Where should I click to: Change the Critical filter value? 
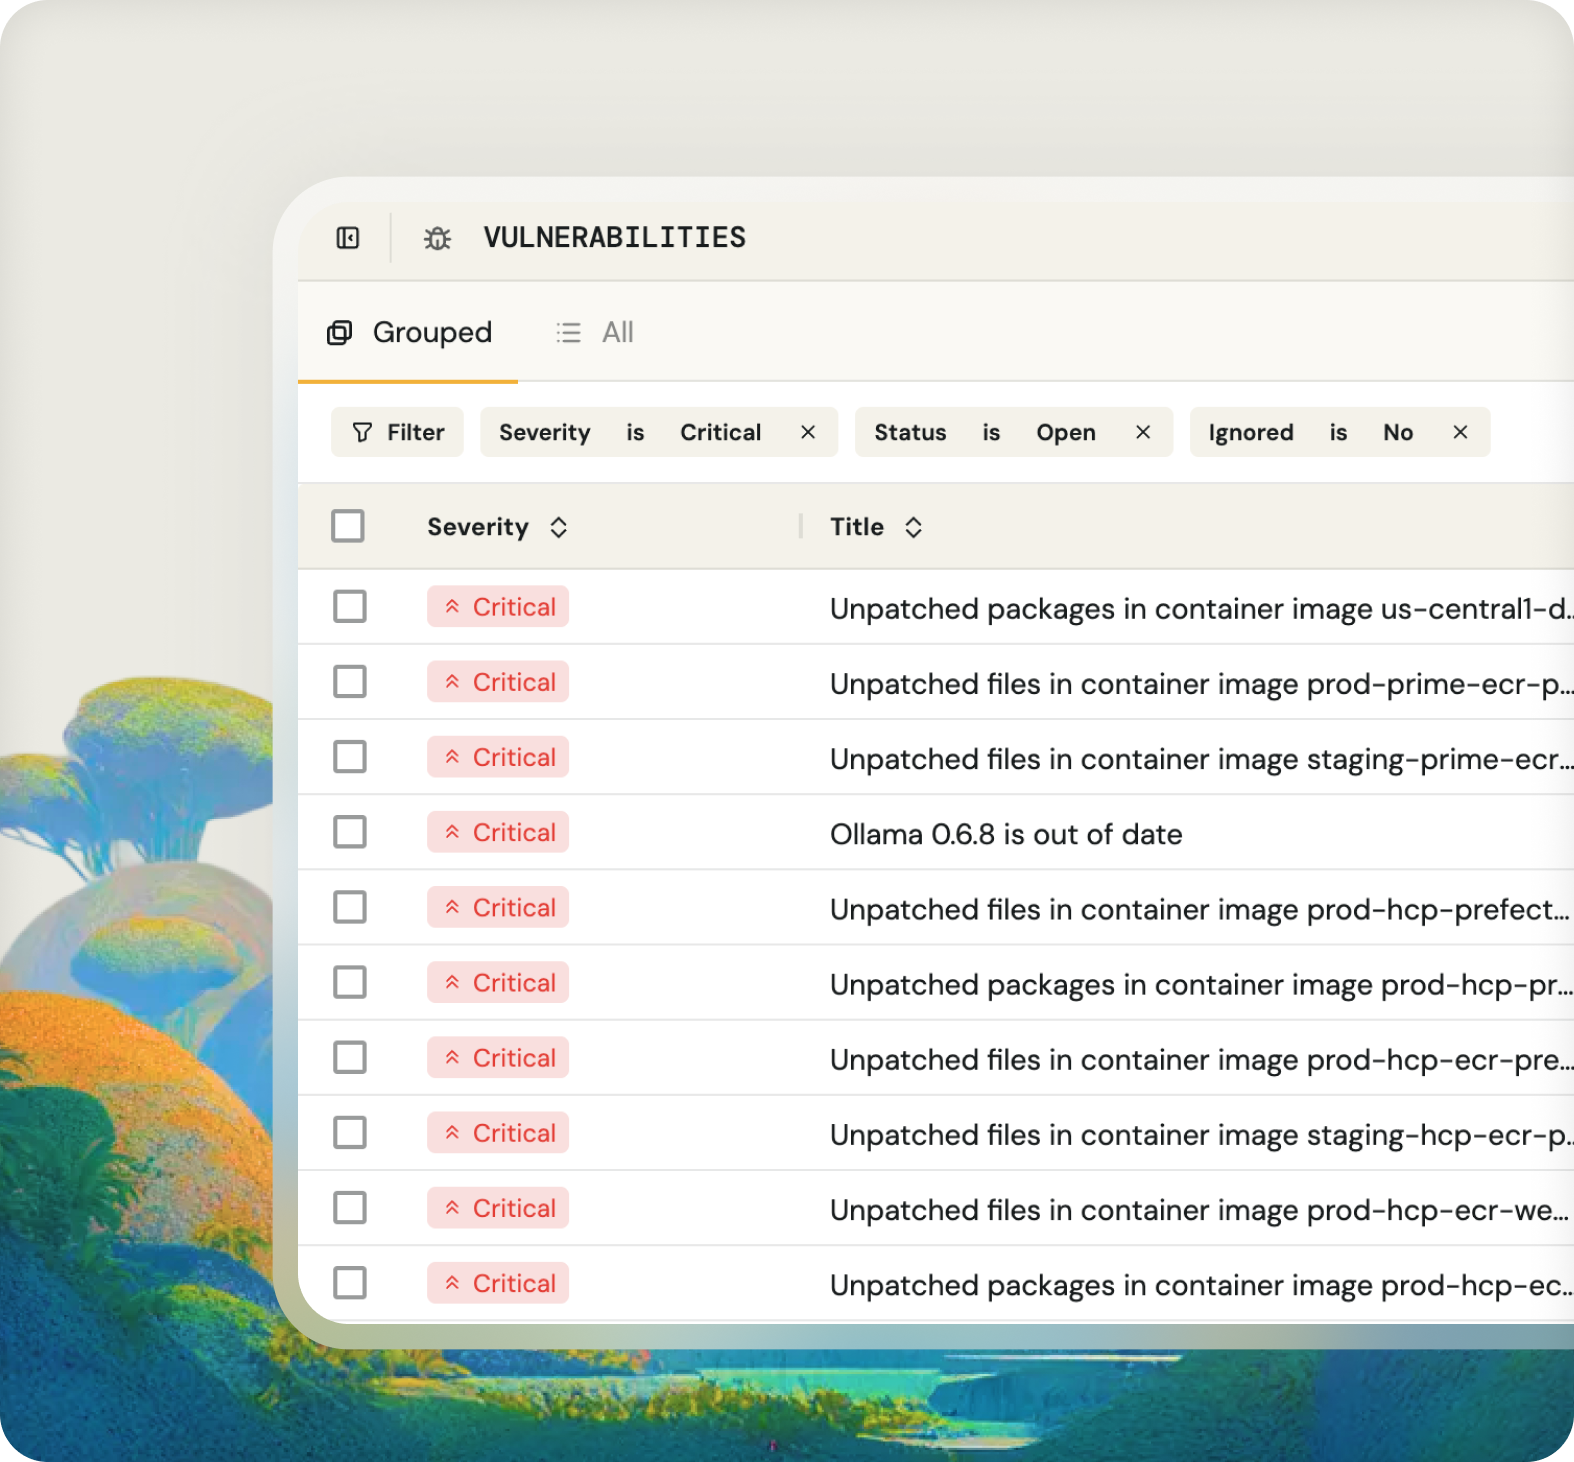pos(721,432)
